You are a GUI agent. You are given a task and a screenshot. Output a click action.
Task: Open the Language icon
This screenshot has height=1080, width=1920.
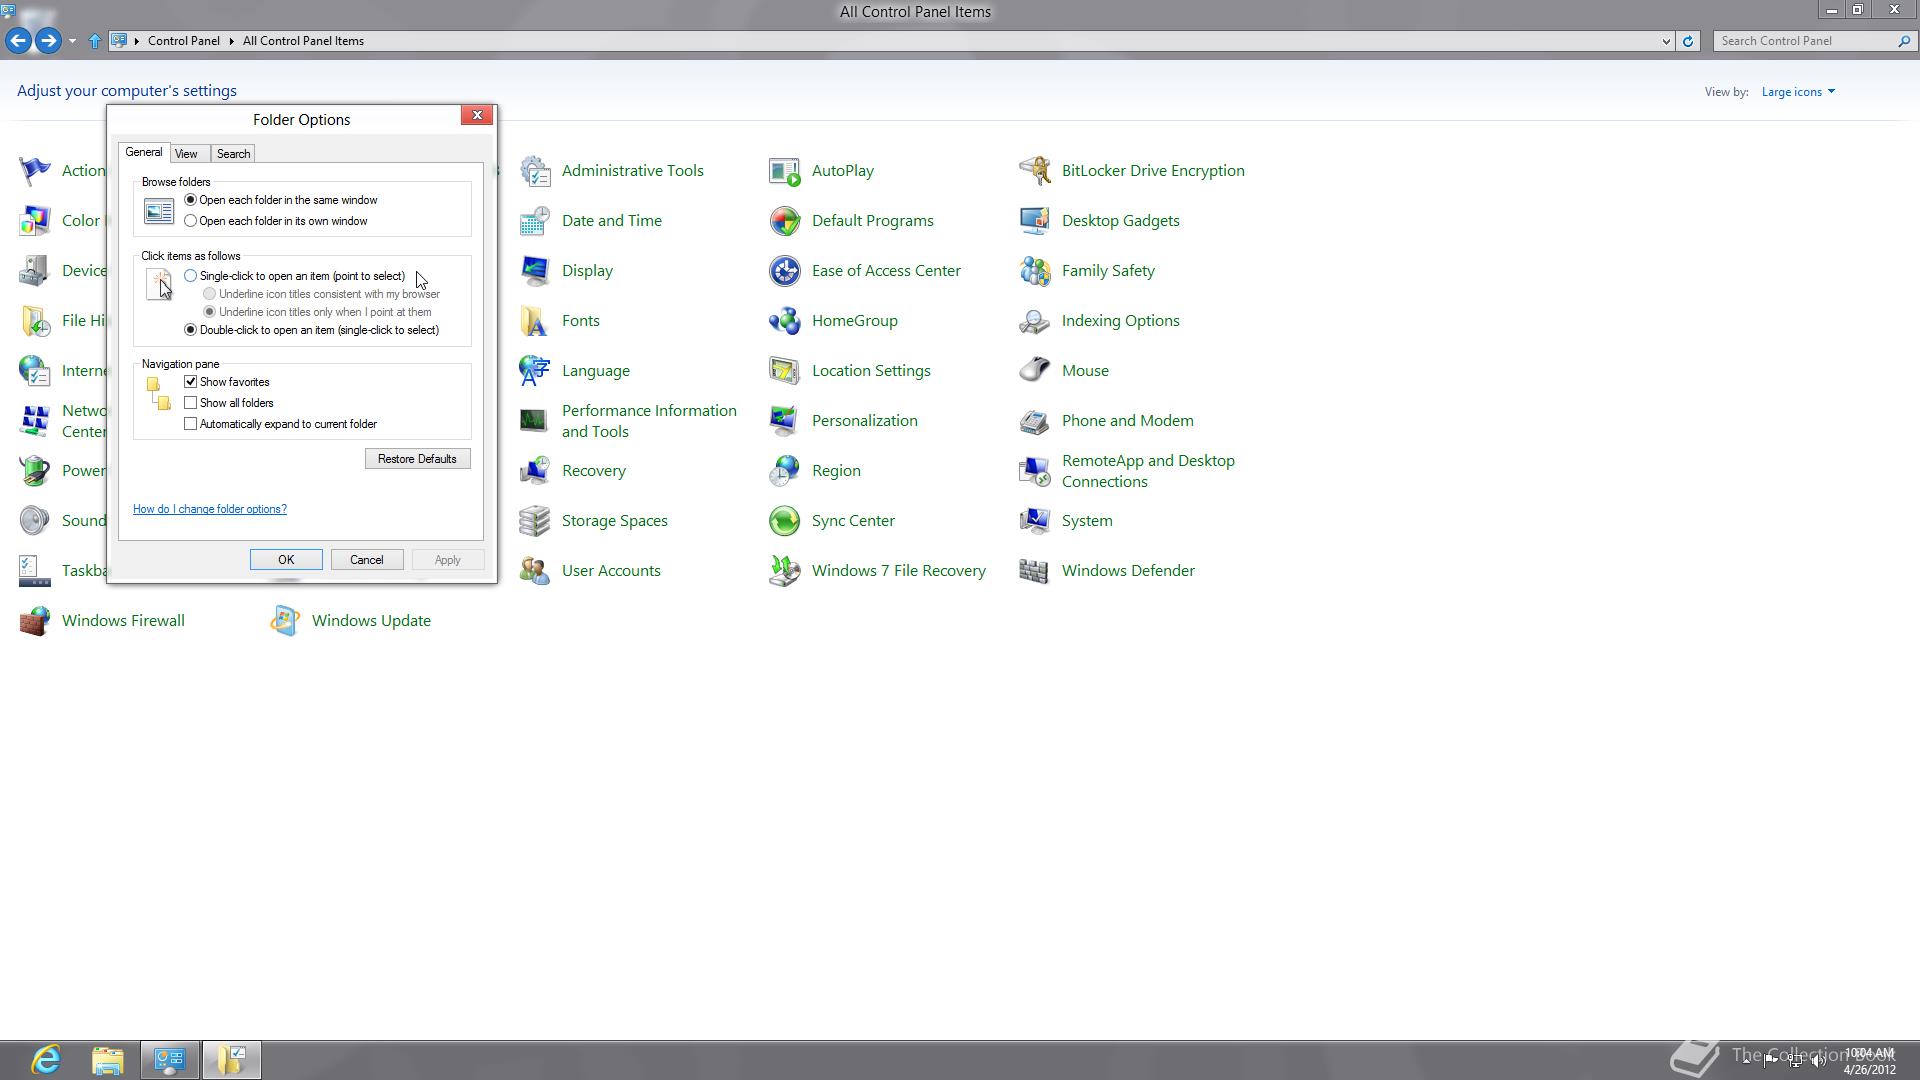[535, 371]
